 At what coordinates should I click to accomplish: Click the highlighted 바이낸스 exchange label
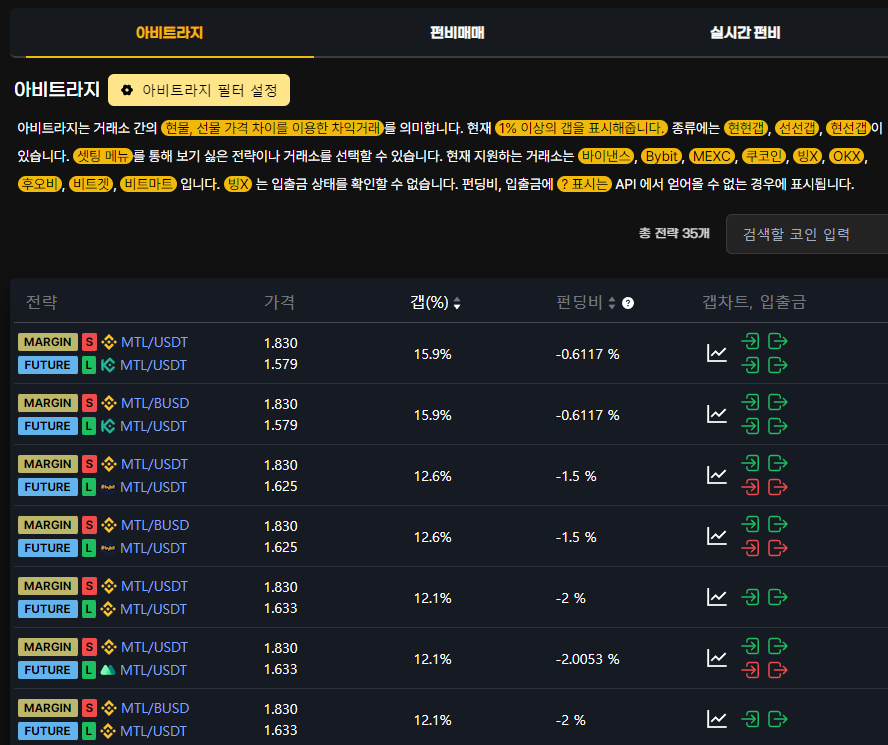coord(606,156)
